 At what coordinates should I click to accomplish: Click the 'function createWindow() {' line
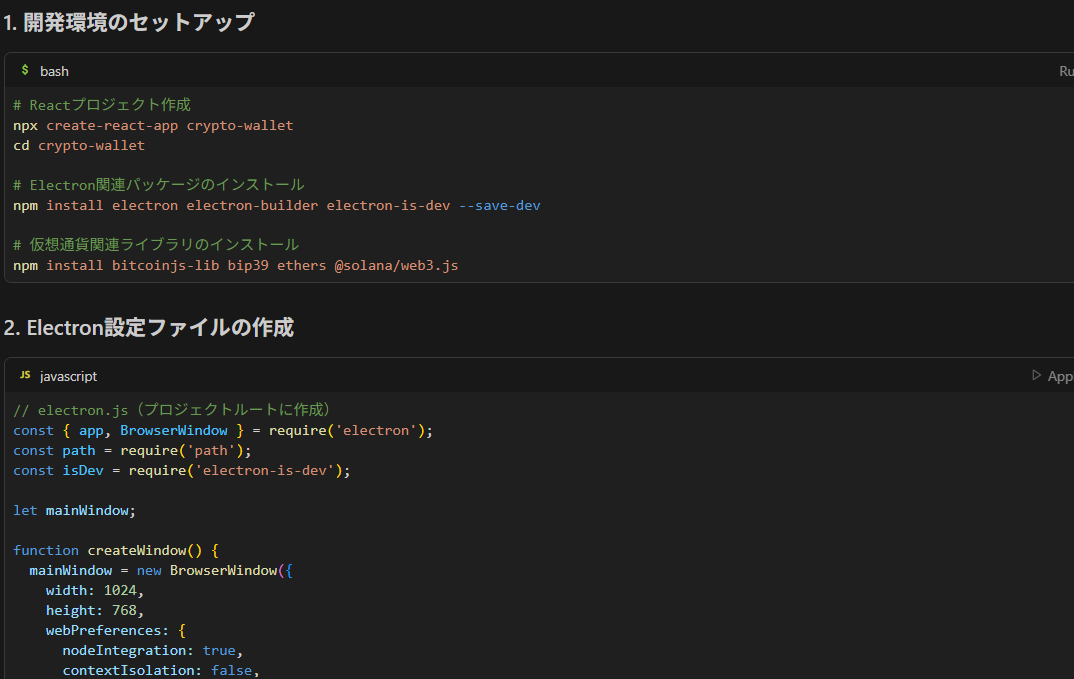coord(116,550)
